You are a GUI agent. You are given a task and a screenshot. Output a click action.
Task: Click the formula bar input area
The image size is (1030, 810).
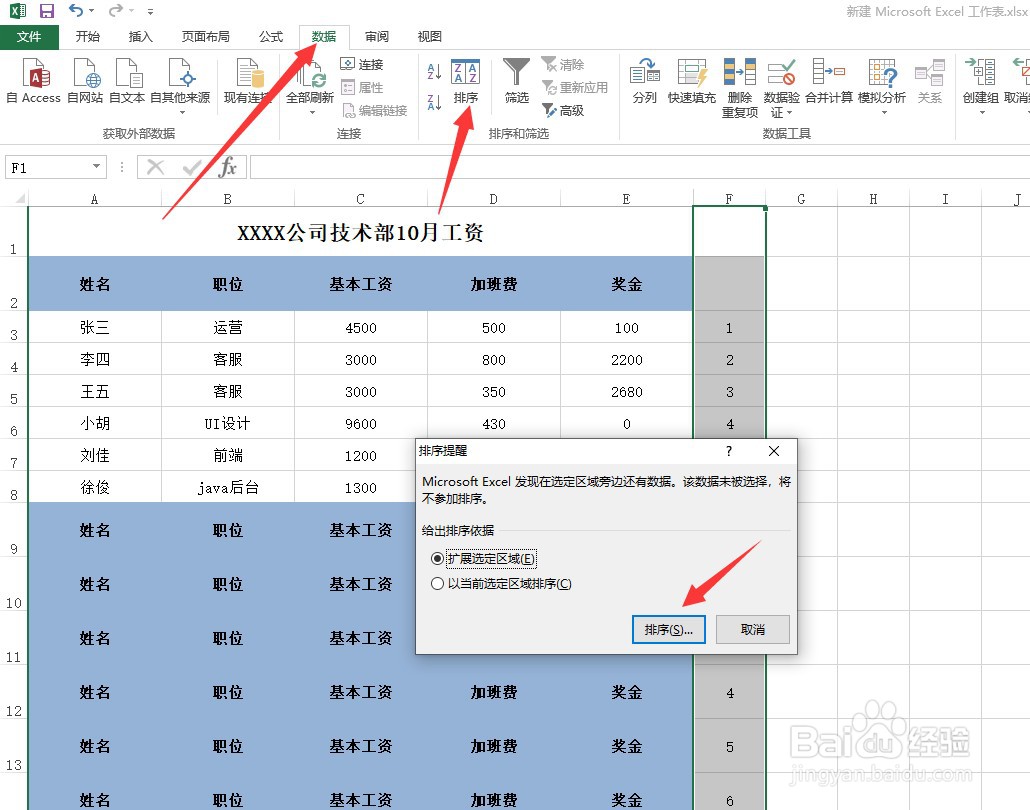pyautogui.click(x=638, y=168)
